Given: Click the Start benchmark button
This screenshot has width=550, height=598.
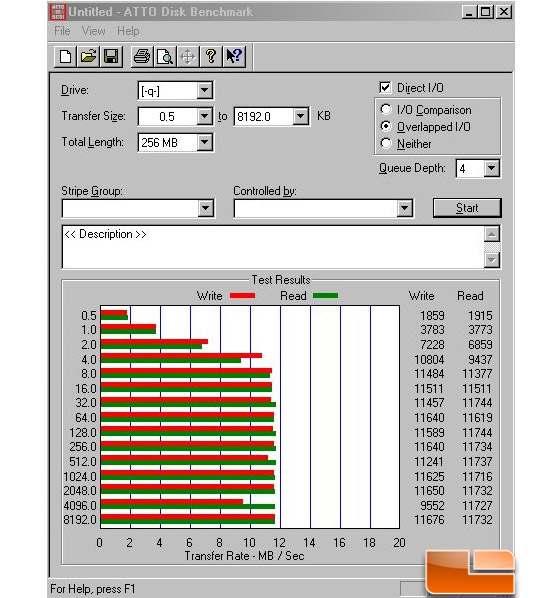Looking at the screenshot, I should tap(467, 208).
